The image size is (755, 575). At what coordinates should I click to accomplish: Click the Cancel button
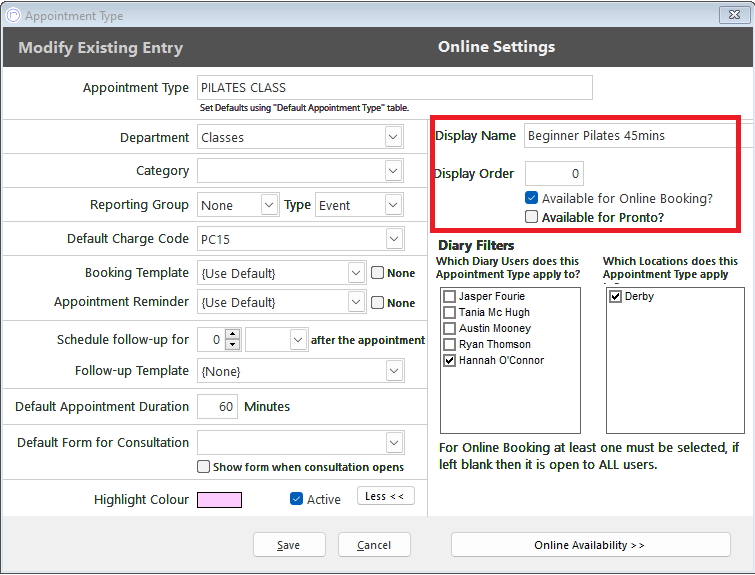(374, 545)
